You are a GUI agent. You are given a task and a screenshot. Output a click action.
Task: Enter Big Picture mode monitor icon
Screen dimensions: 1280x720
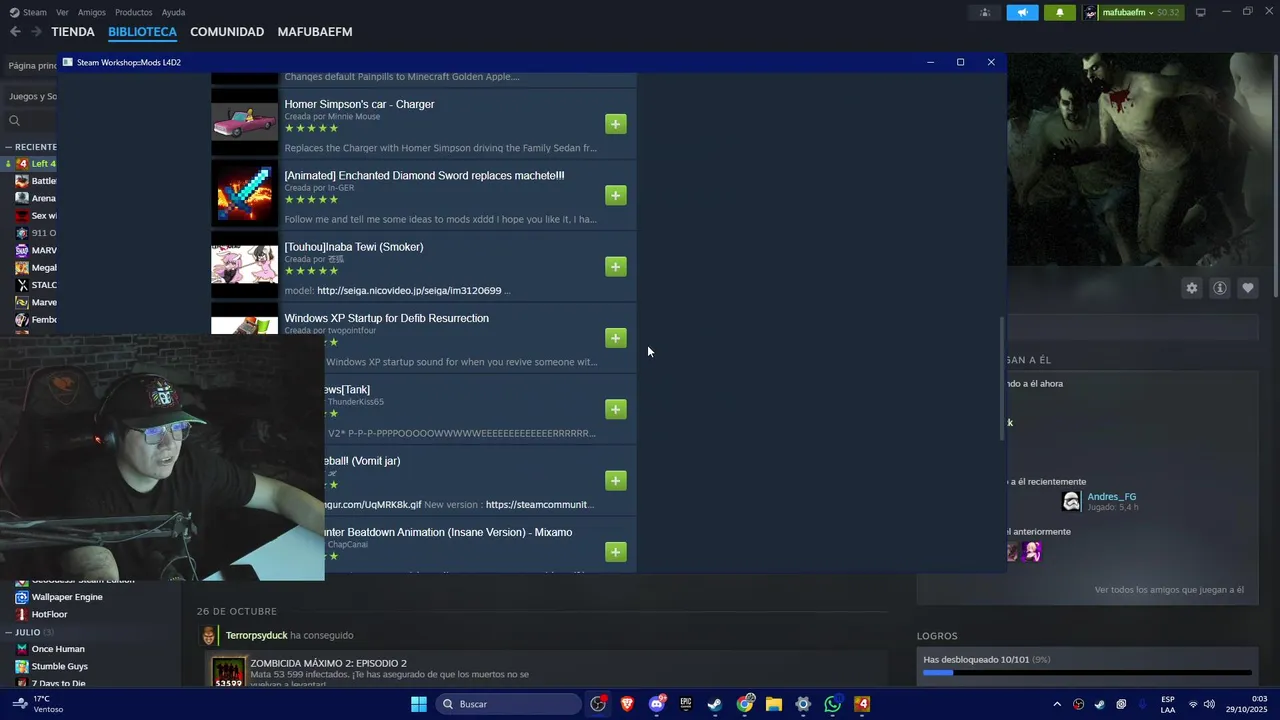(x=1200, y=12)
